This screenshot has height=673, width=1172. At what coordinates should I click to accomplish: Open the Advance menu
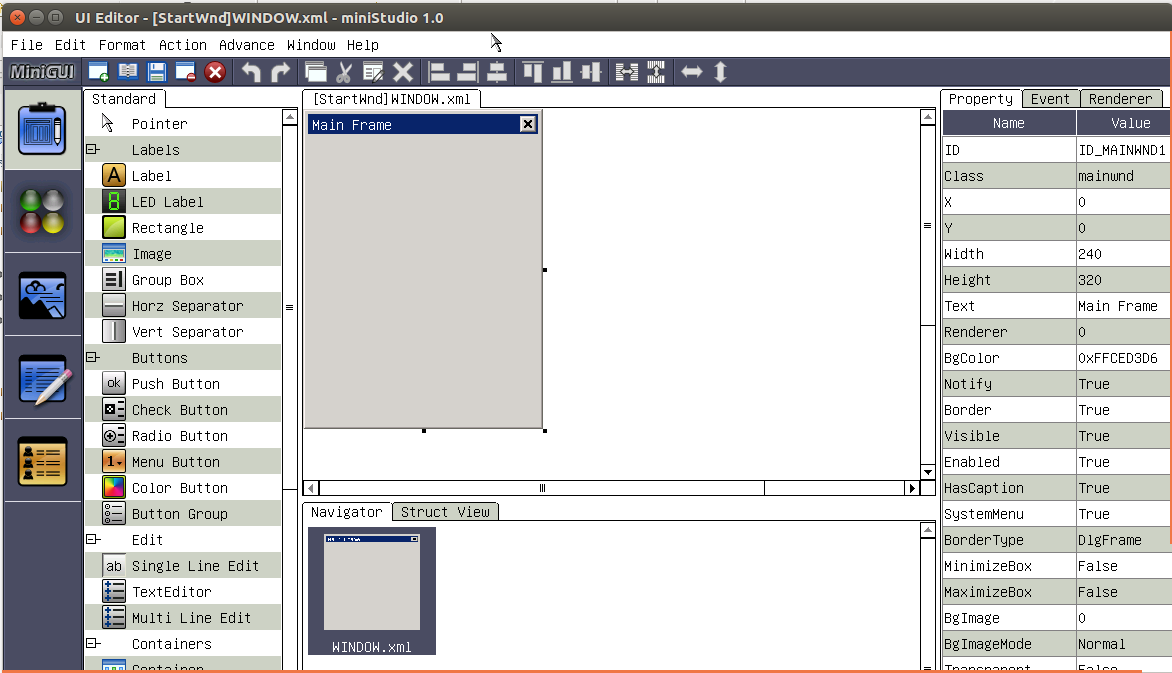[x=246, y=44]
